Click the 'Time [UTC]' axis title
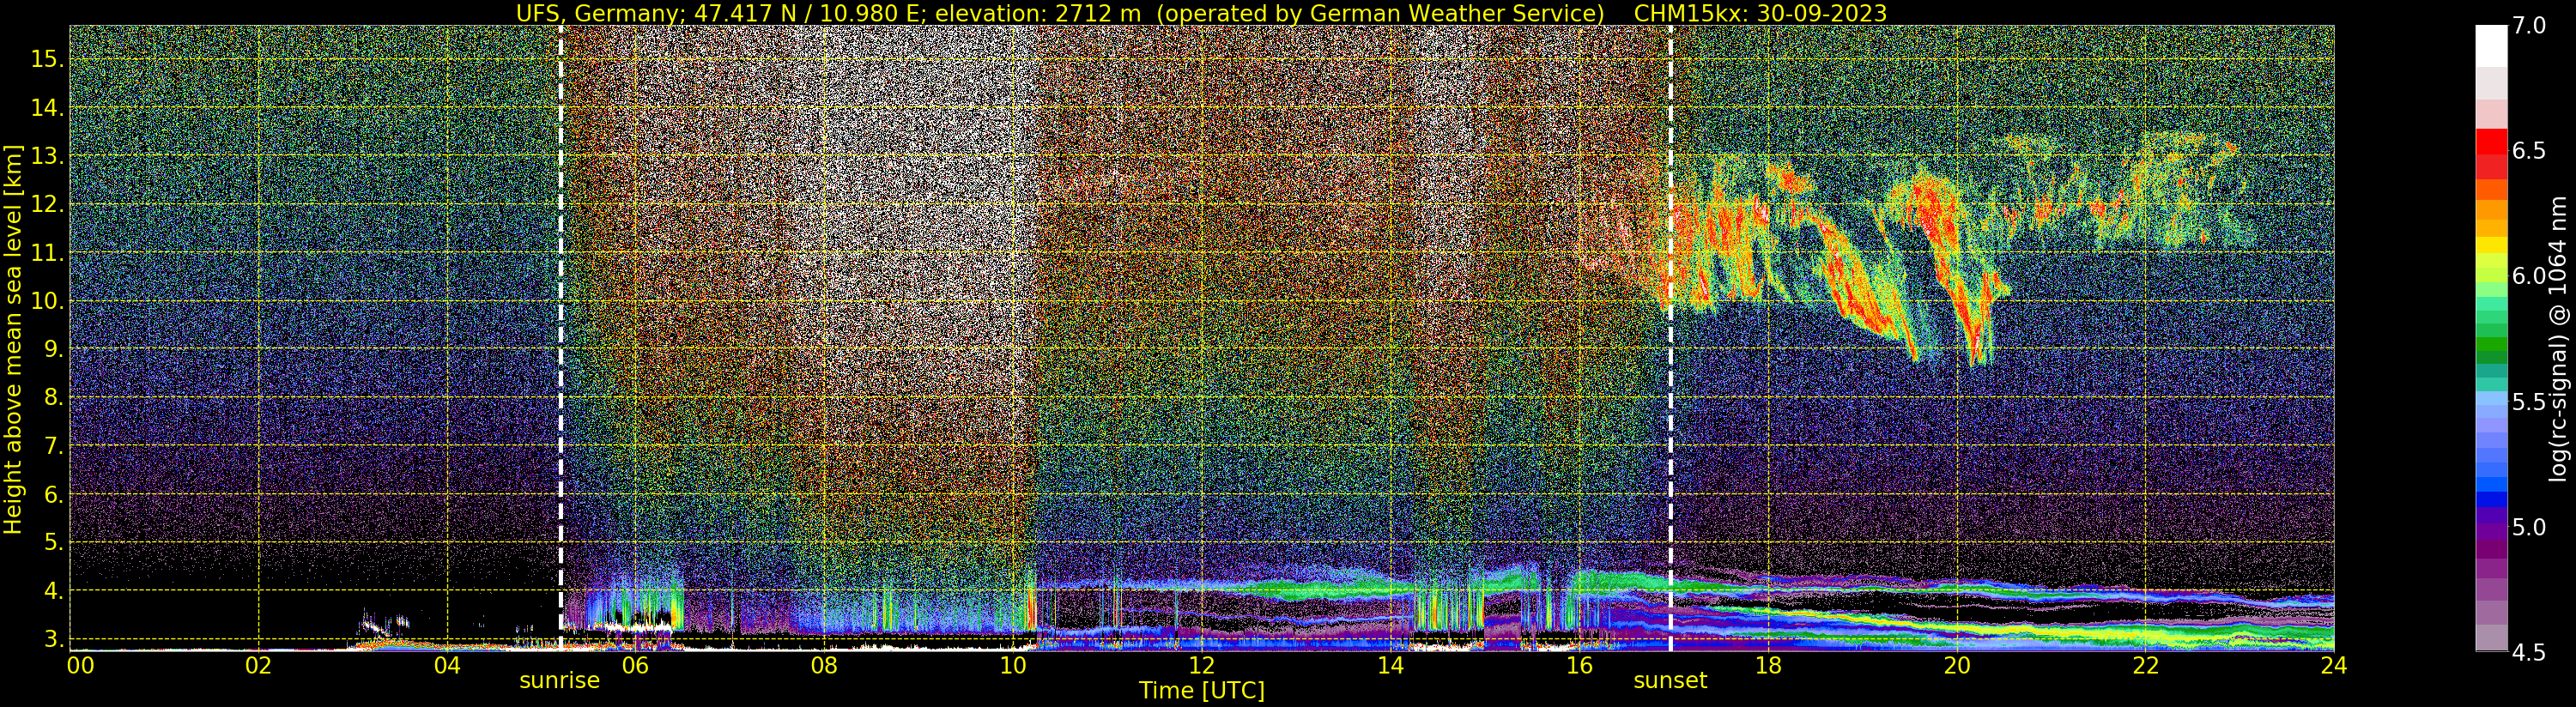This screenshot has width=2576, height=707. 1202,691
